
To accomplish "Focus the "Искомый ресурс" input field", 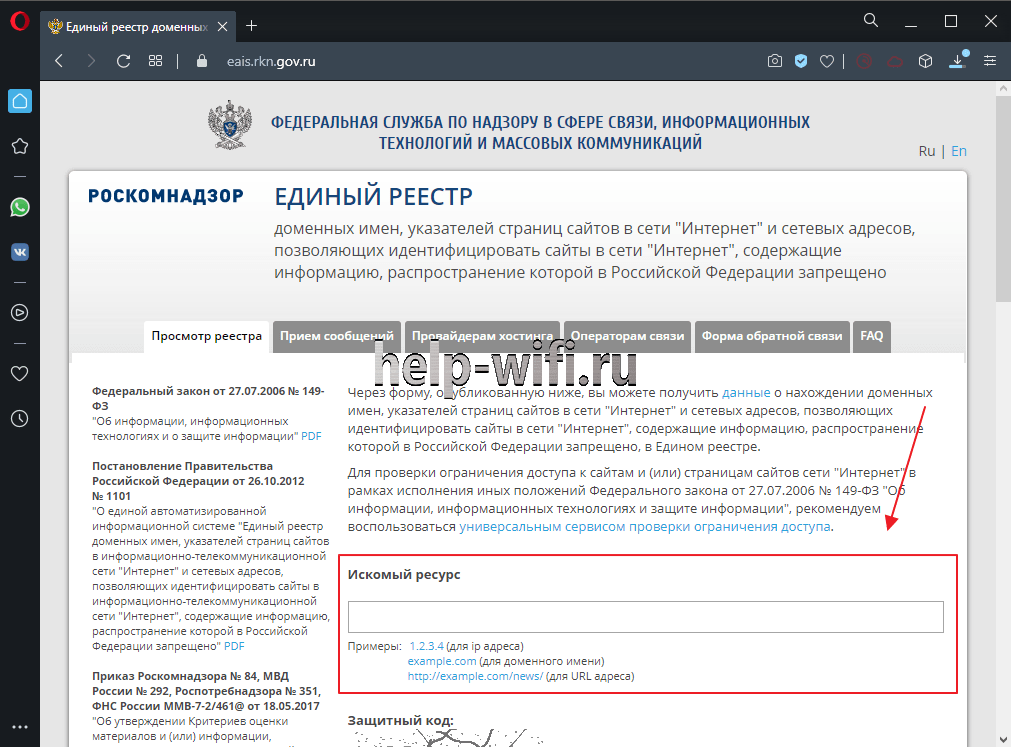I will [x=645, y=617].
